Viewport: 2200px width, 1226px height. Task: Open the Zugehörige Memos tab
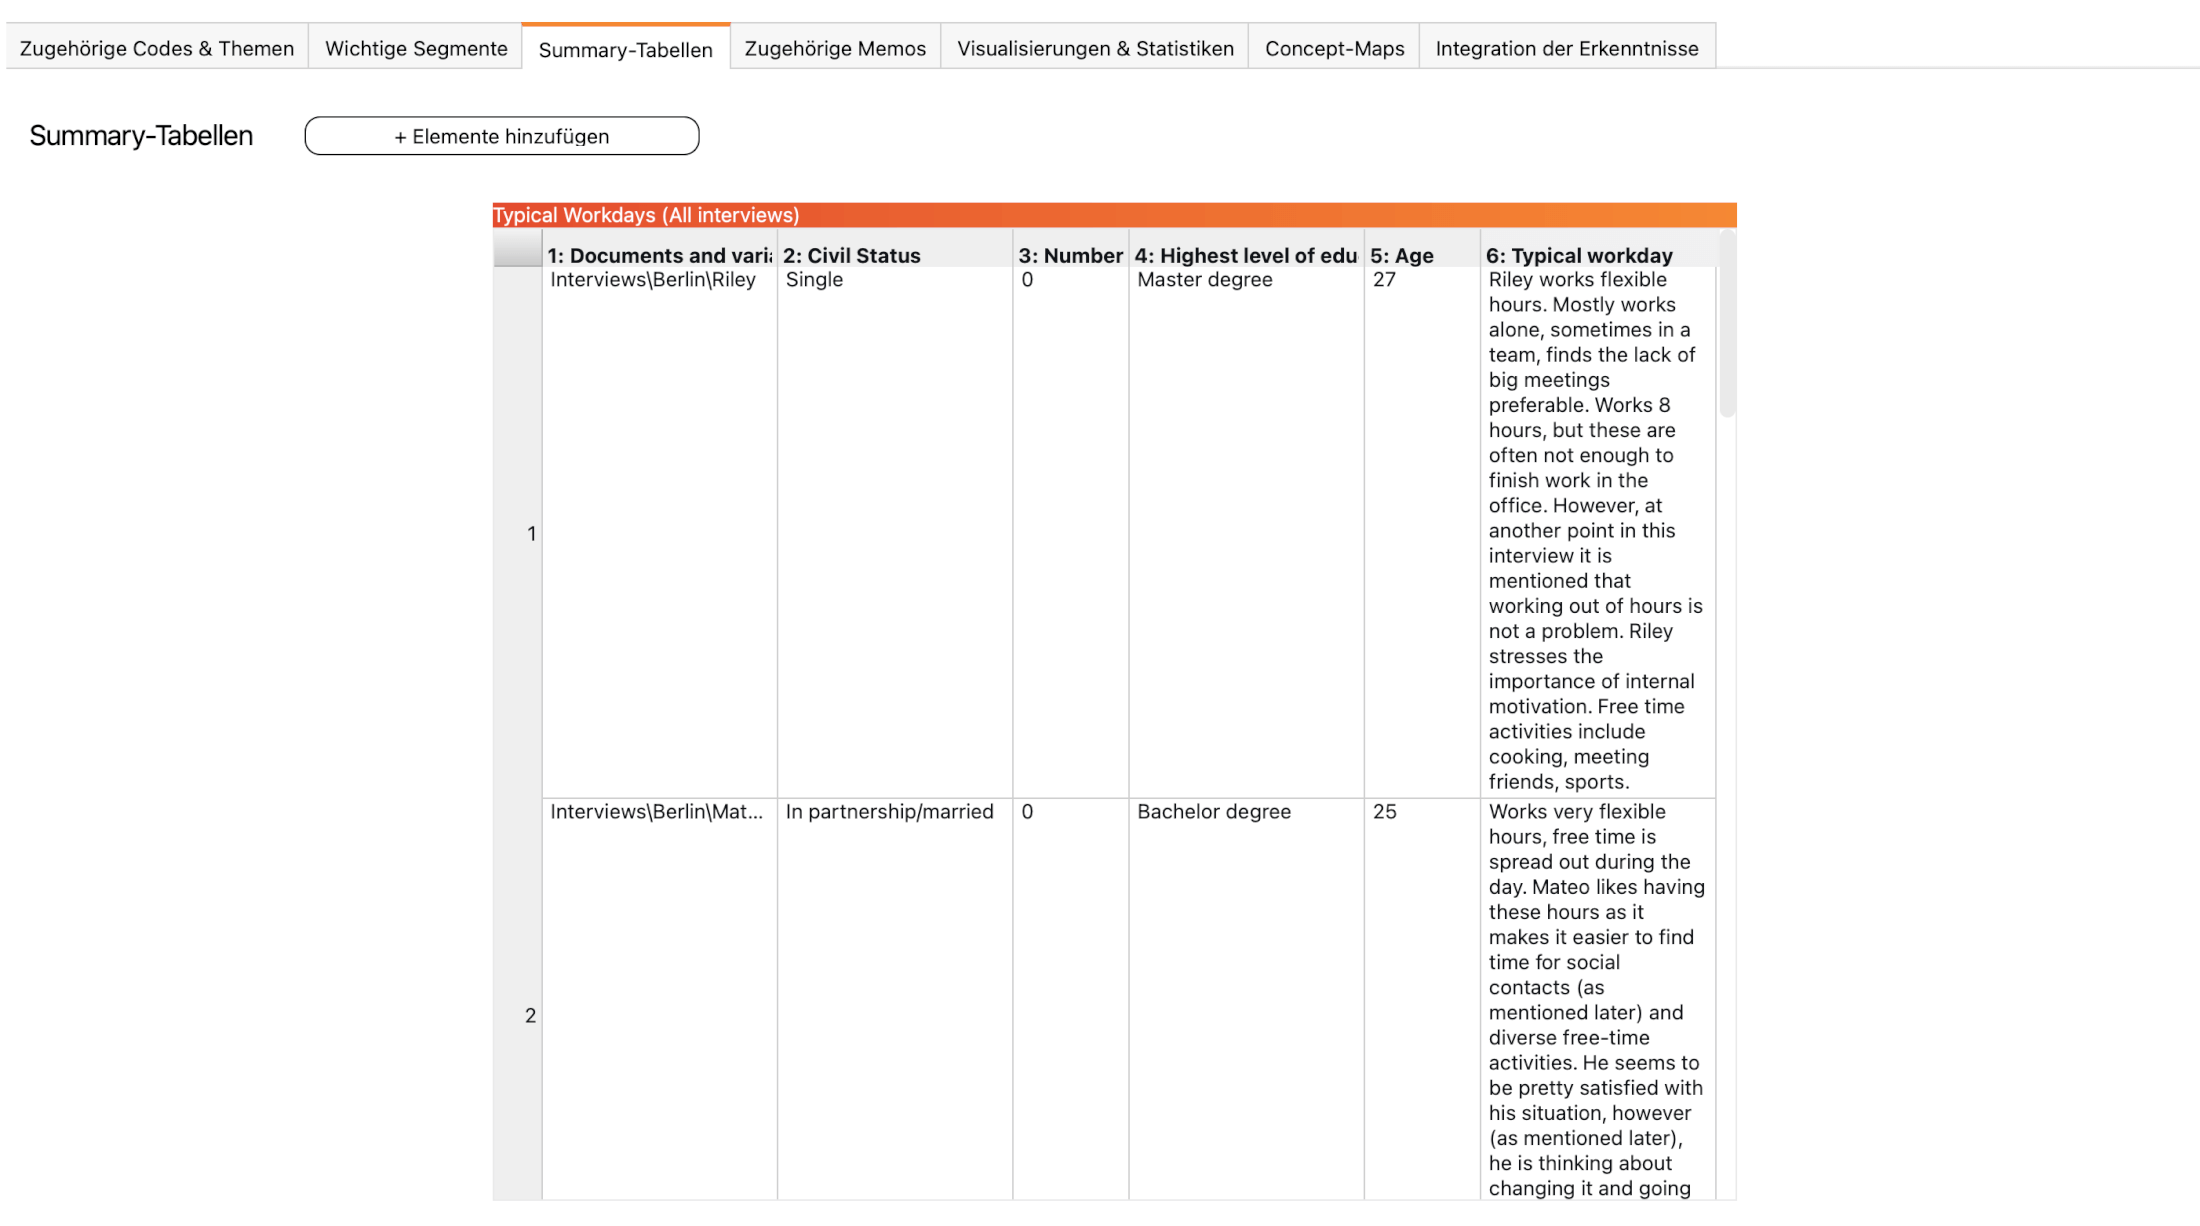coord(835,48)
